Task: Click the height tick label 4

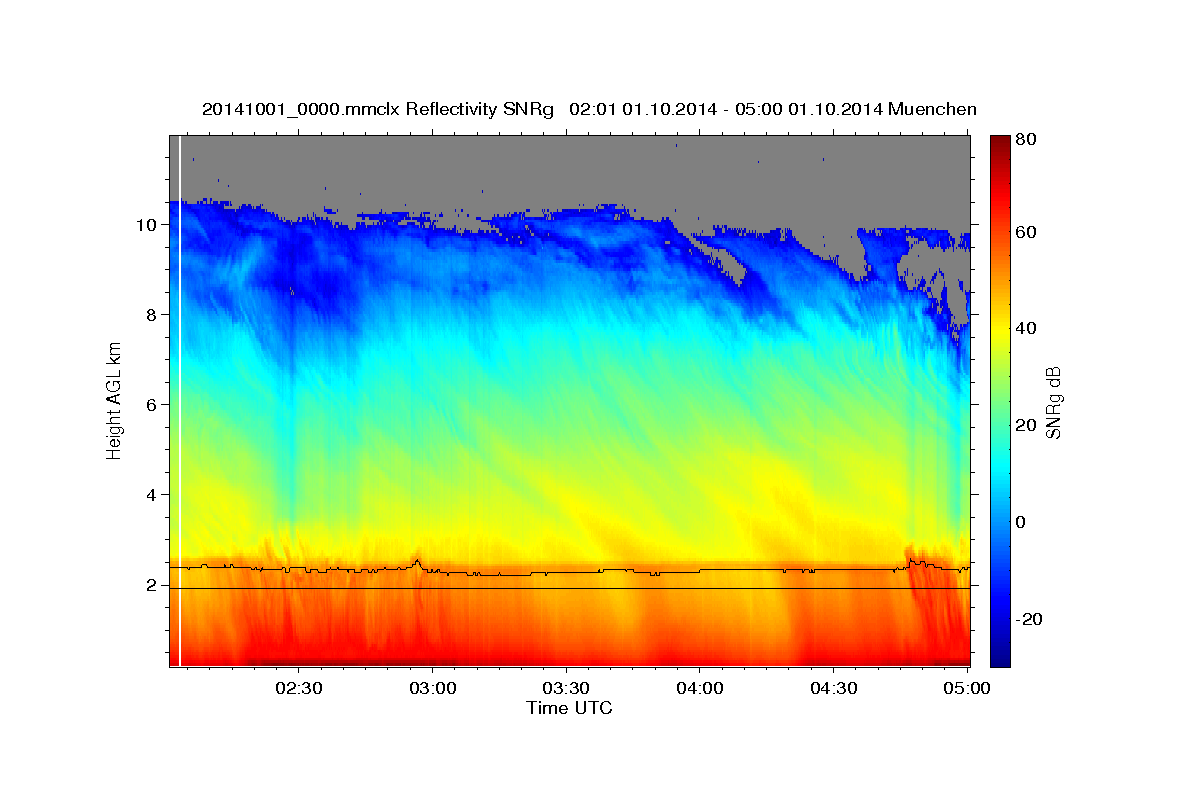Action: click(152, 494)
